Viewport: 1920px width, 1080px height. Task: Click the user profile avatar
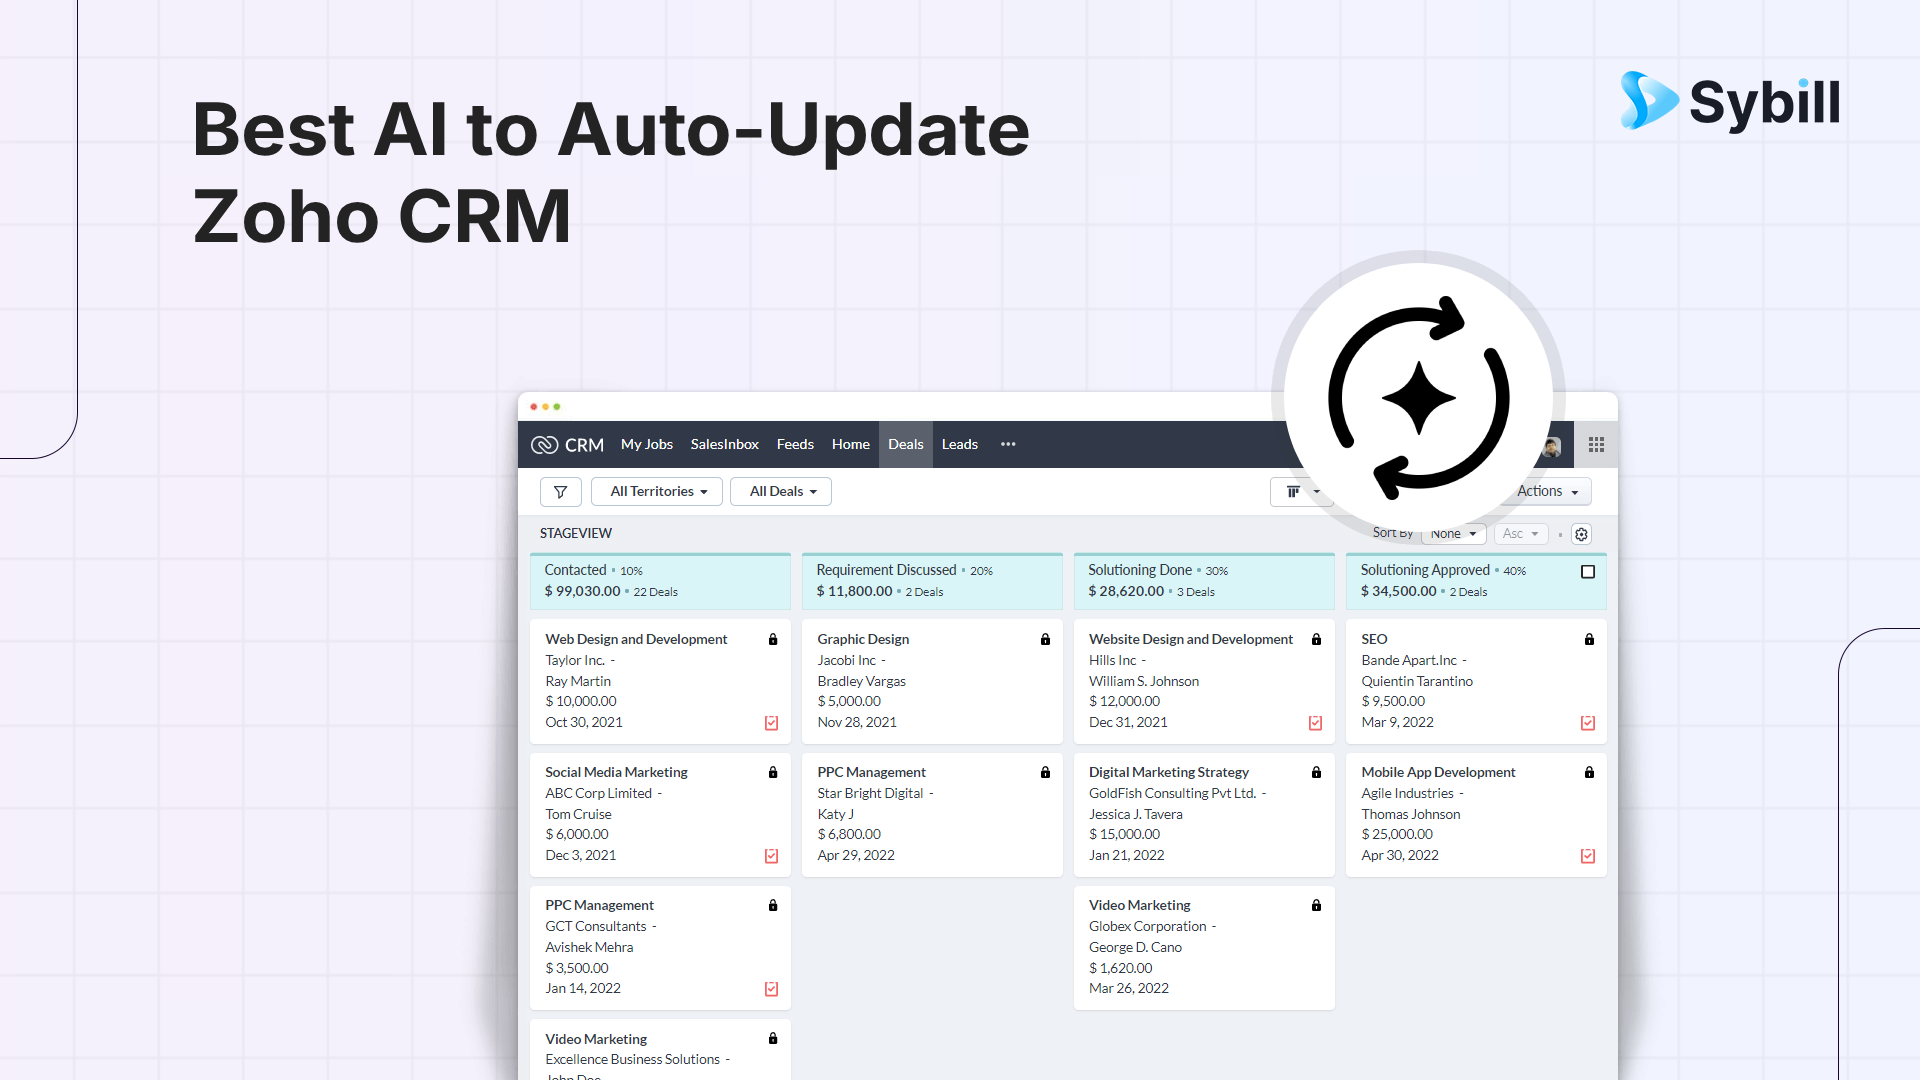point(1553,446)
